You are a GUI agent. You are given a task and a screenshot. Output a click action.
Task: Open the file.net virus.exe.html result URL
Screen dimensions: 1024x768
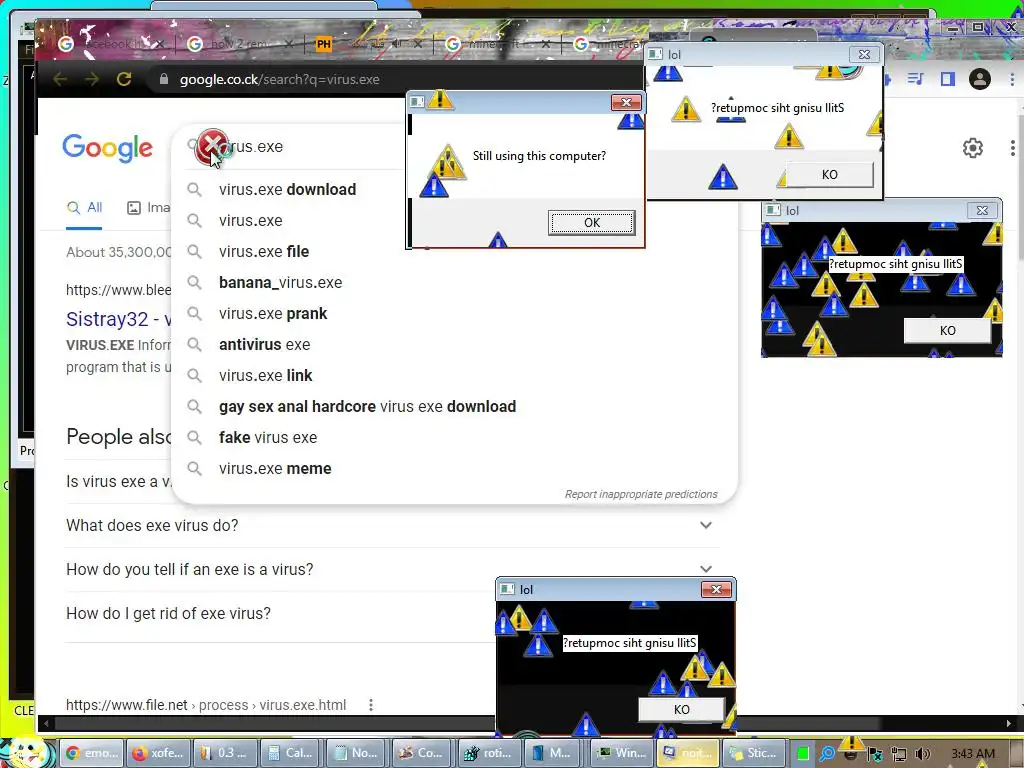[x=206, y=705]
